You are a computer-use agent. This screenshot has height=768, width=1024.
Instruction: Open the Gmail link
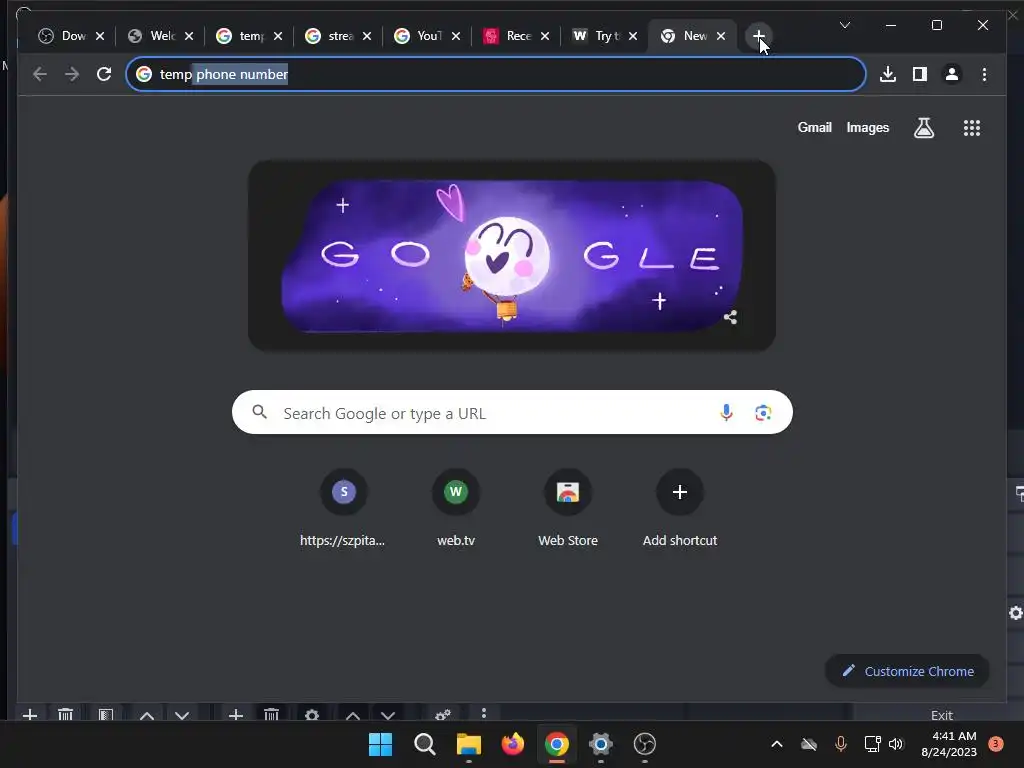814,128
